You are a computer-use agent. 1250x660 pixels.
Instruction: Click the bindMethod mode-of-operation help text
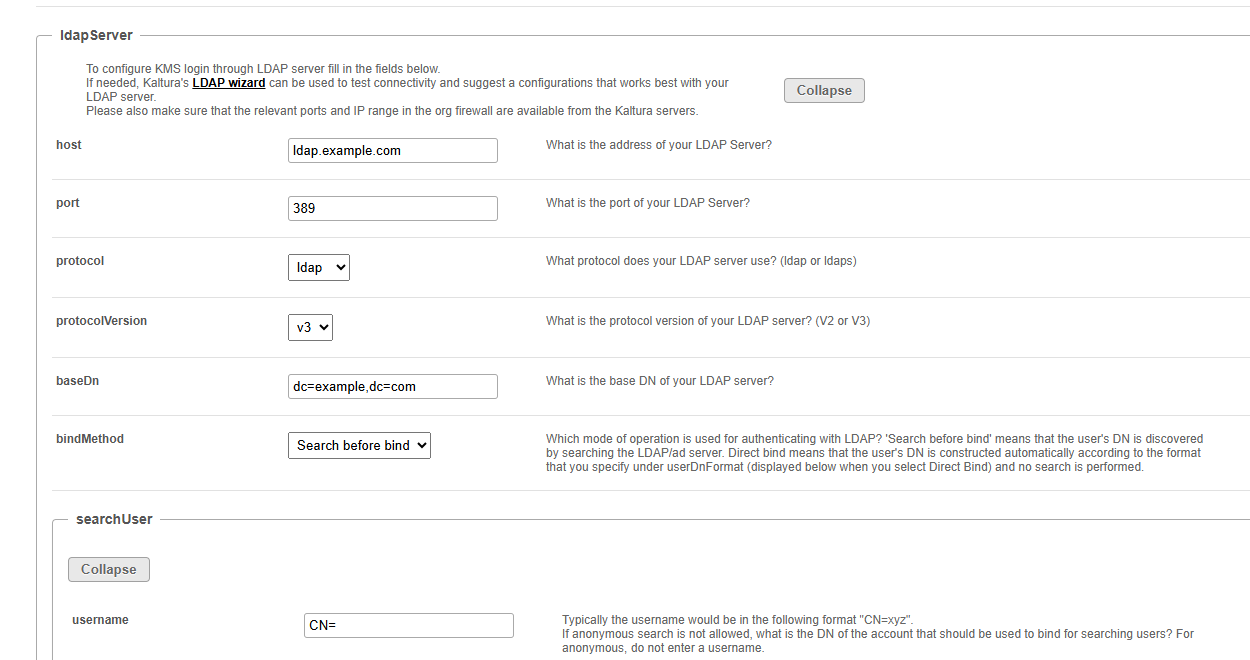tap(875, 453)
